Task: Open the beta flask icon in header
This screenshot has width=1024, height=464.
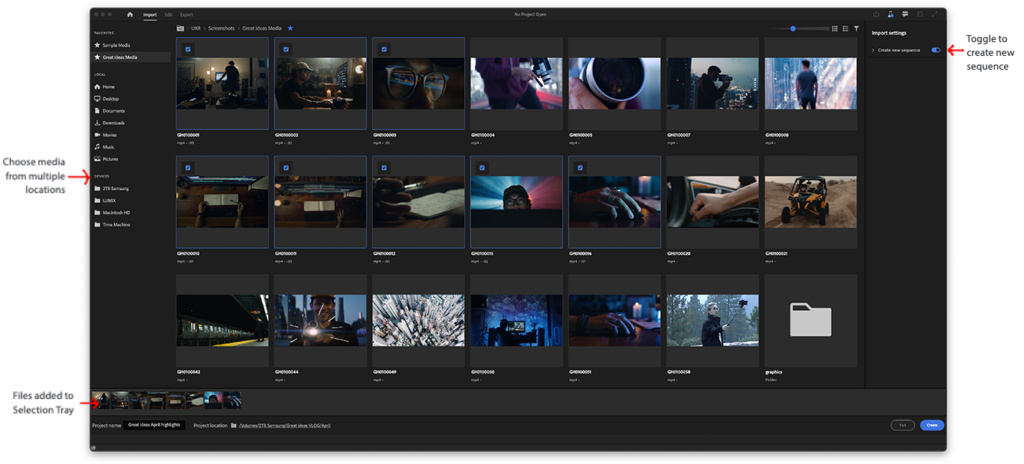Action: click(890, 14)
